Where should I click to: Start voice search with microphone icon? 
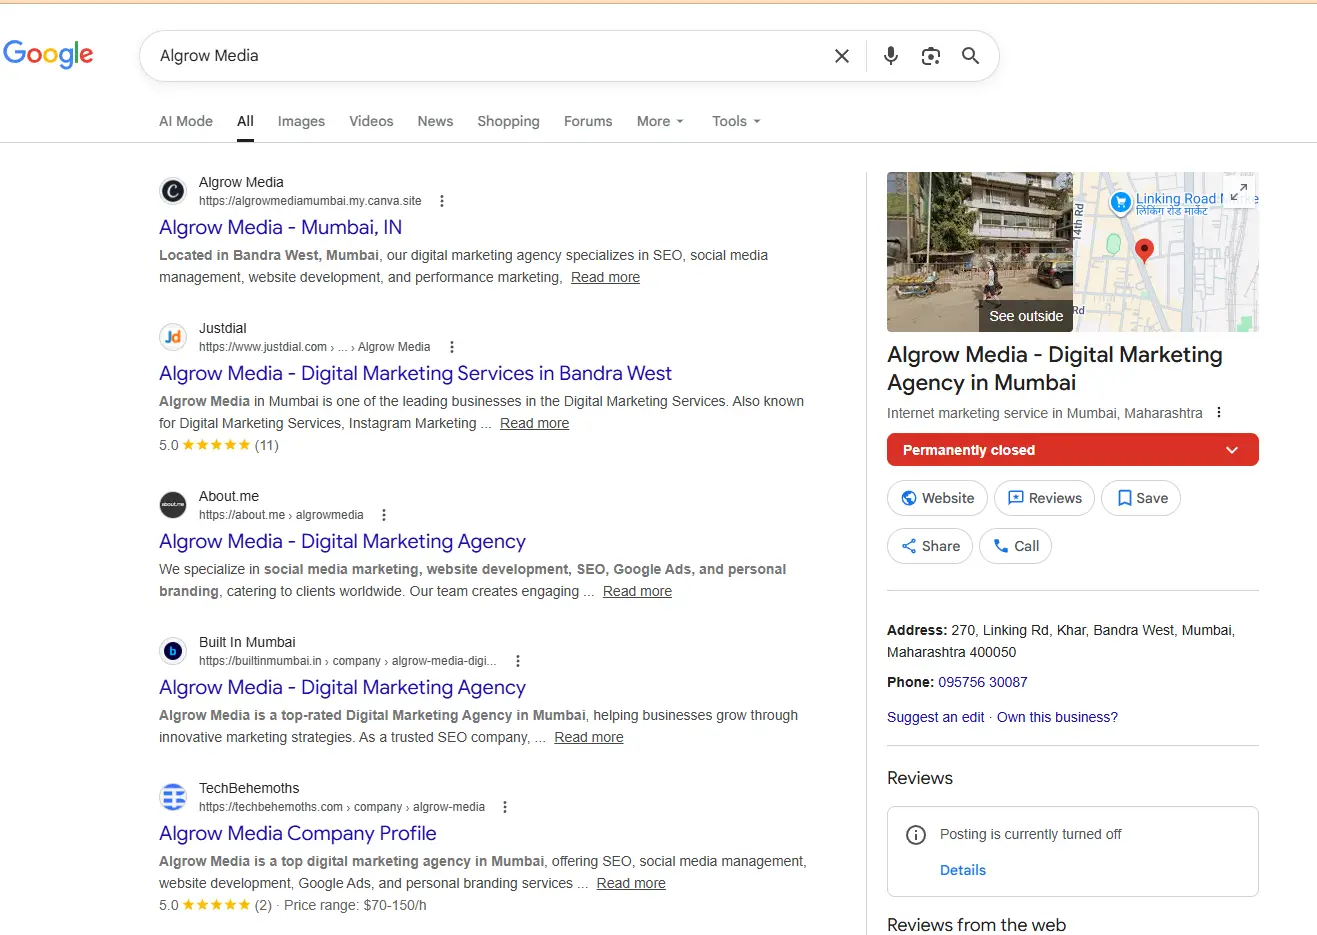(x=890, y=56)
